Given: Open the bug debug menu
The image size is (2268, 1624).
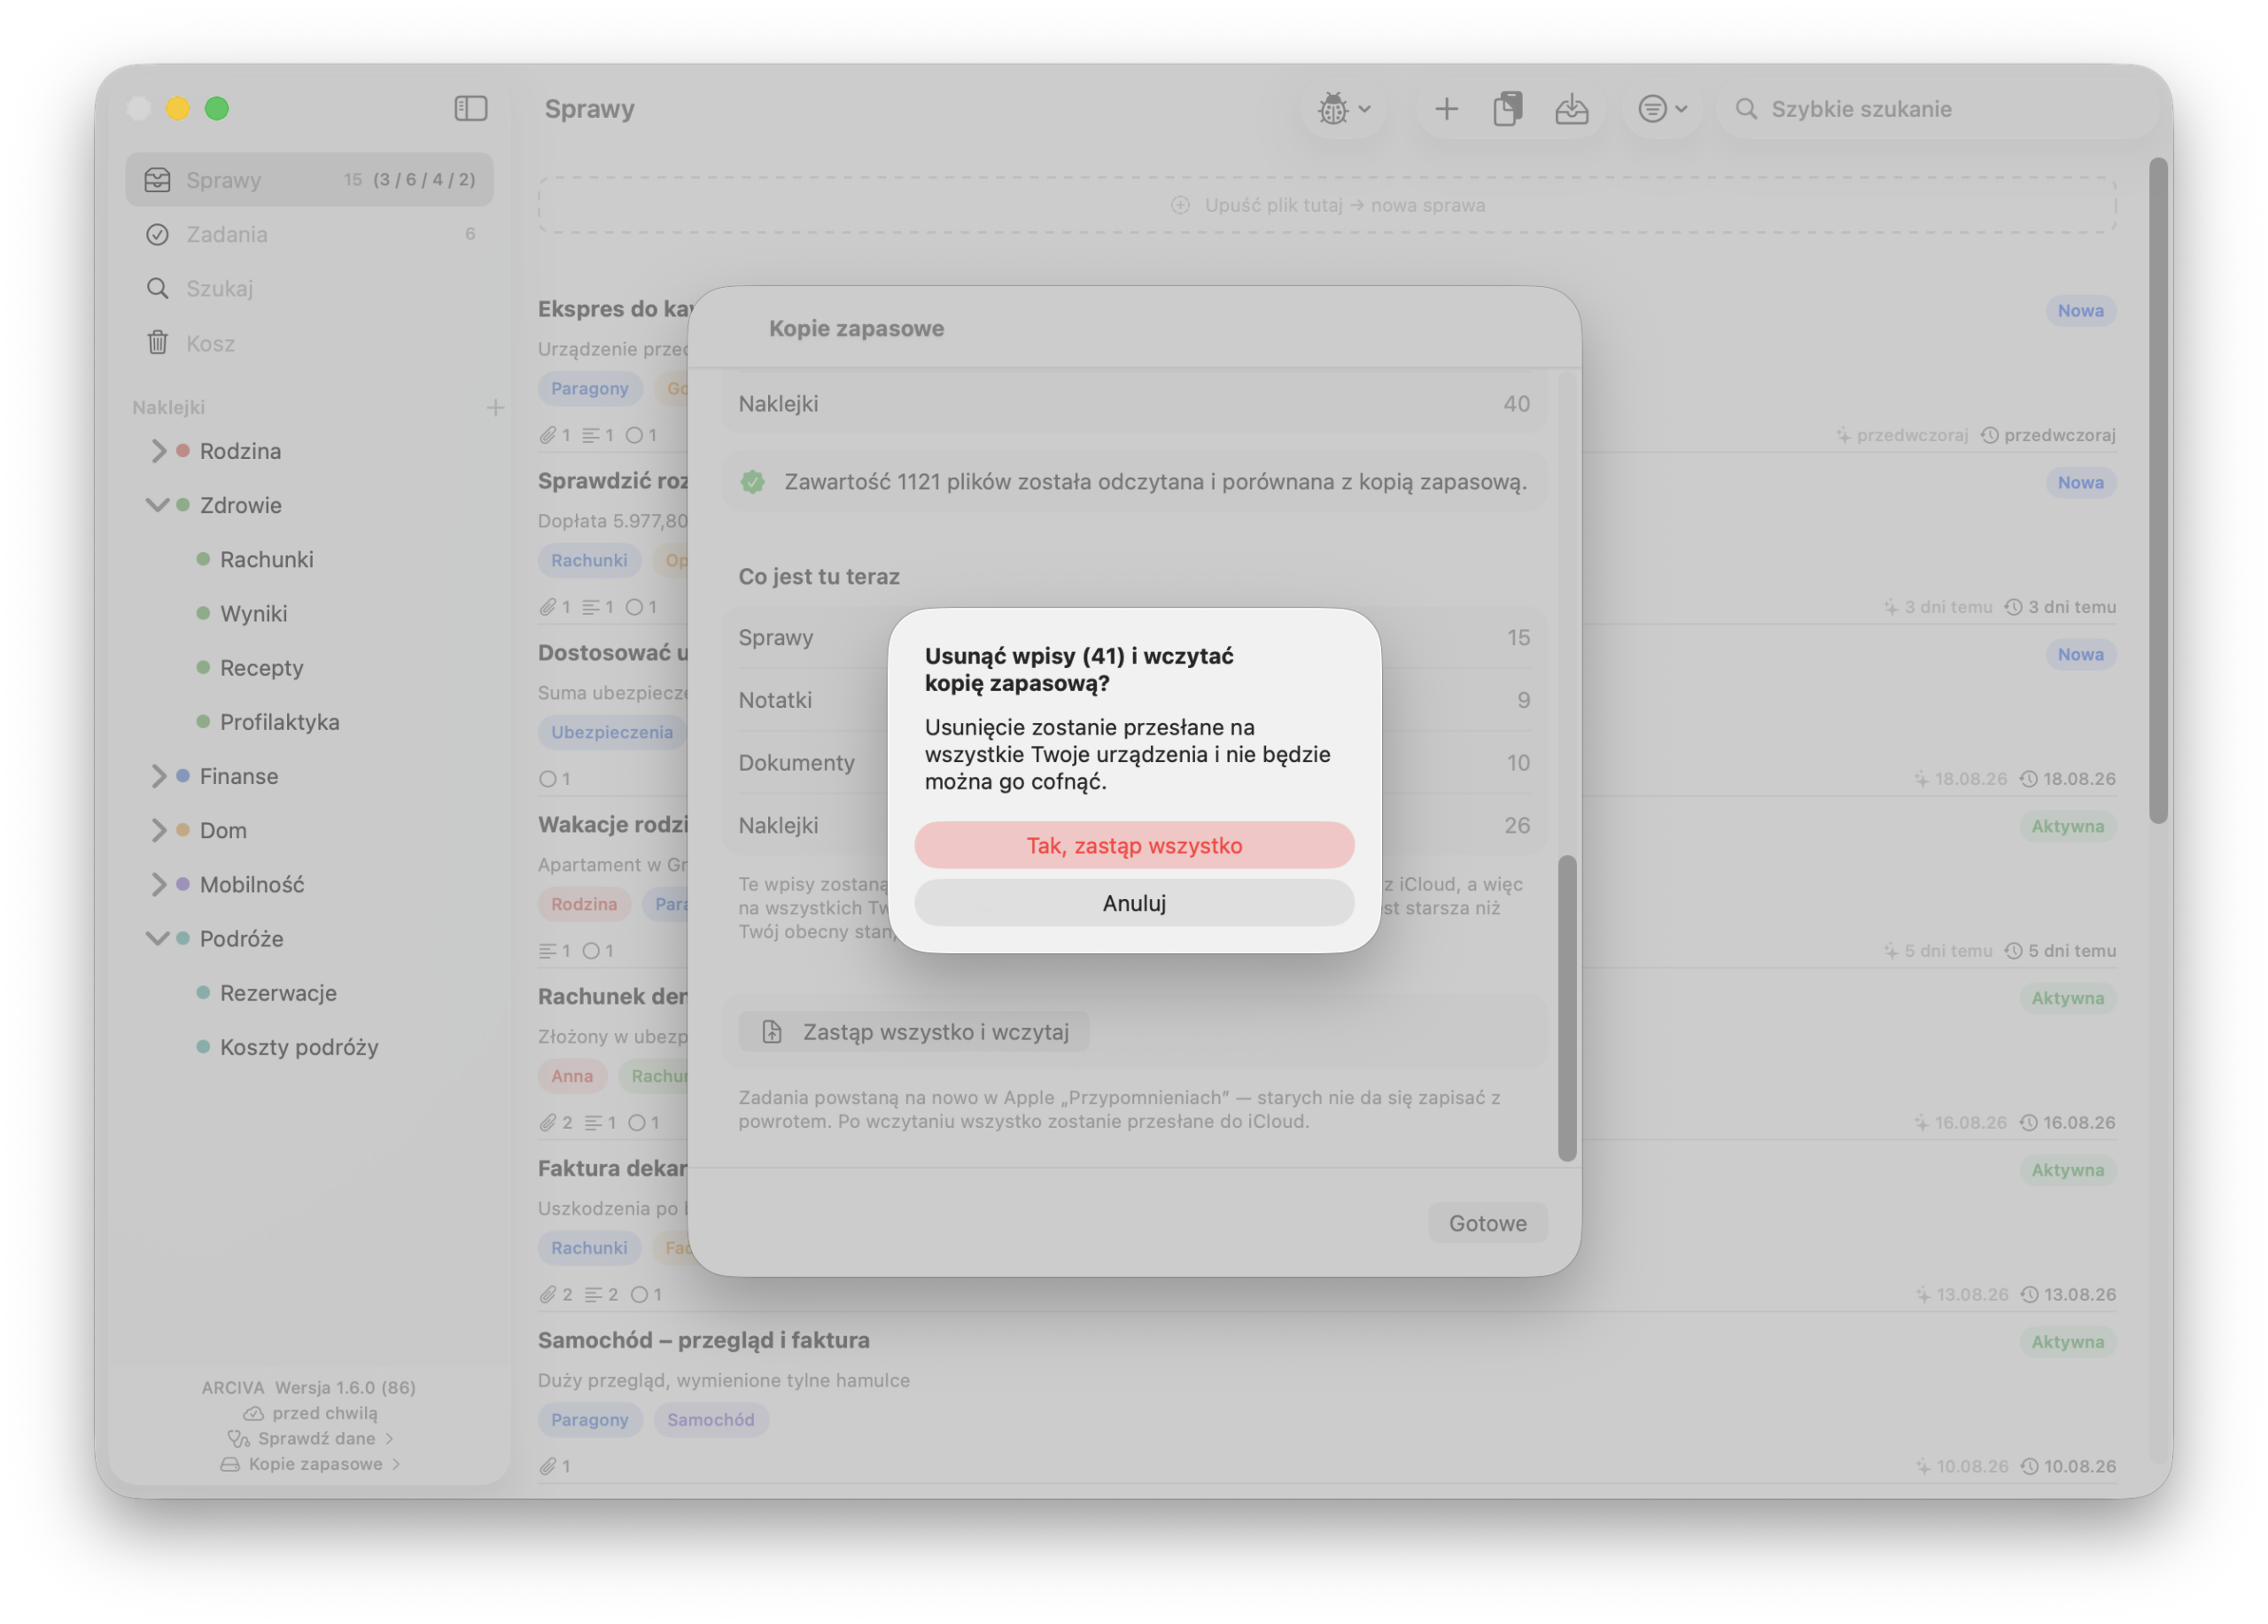Looking at the screenshot, I should (1343, 108).
